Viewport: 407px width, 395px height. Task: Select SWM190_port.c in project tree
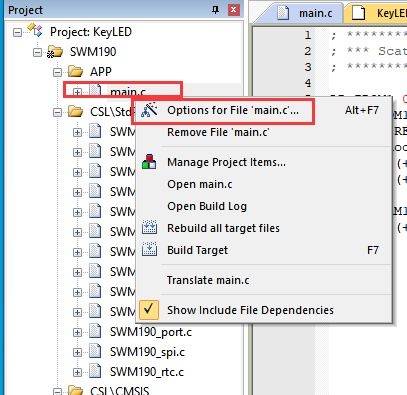point(151,332)
